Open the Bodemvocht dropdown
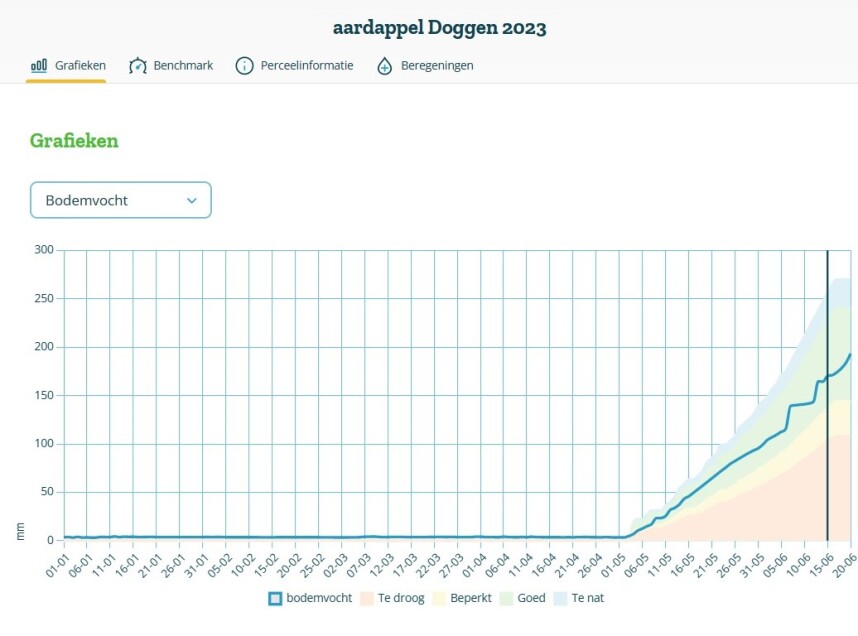Image resolution: width=858 pixels, height=636 pixels. 120,200
